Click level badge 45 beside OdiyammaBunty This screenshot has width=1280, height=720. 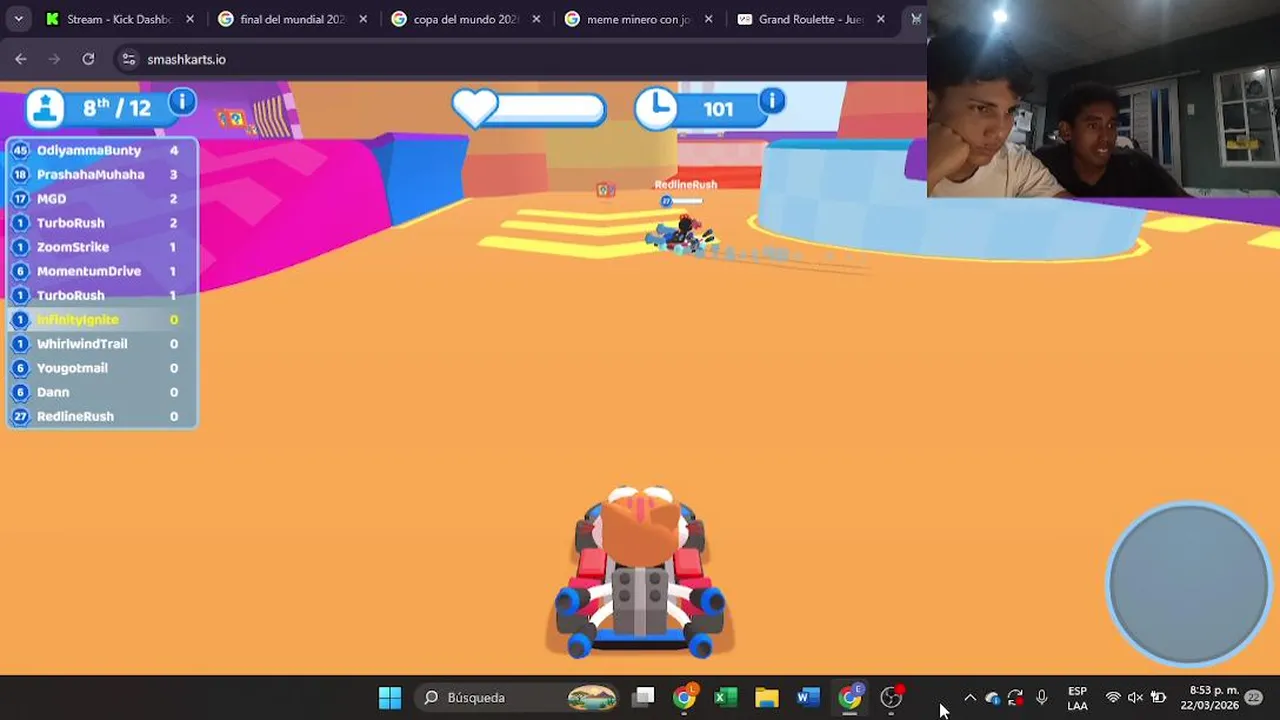click(x=20, y=150)
